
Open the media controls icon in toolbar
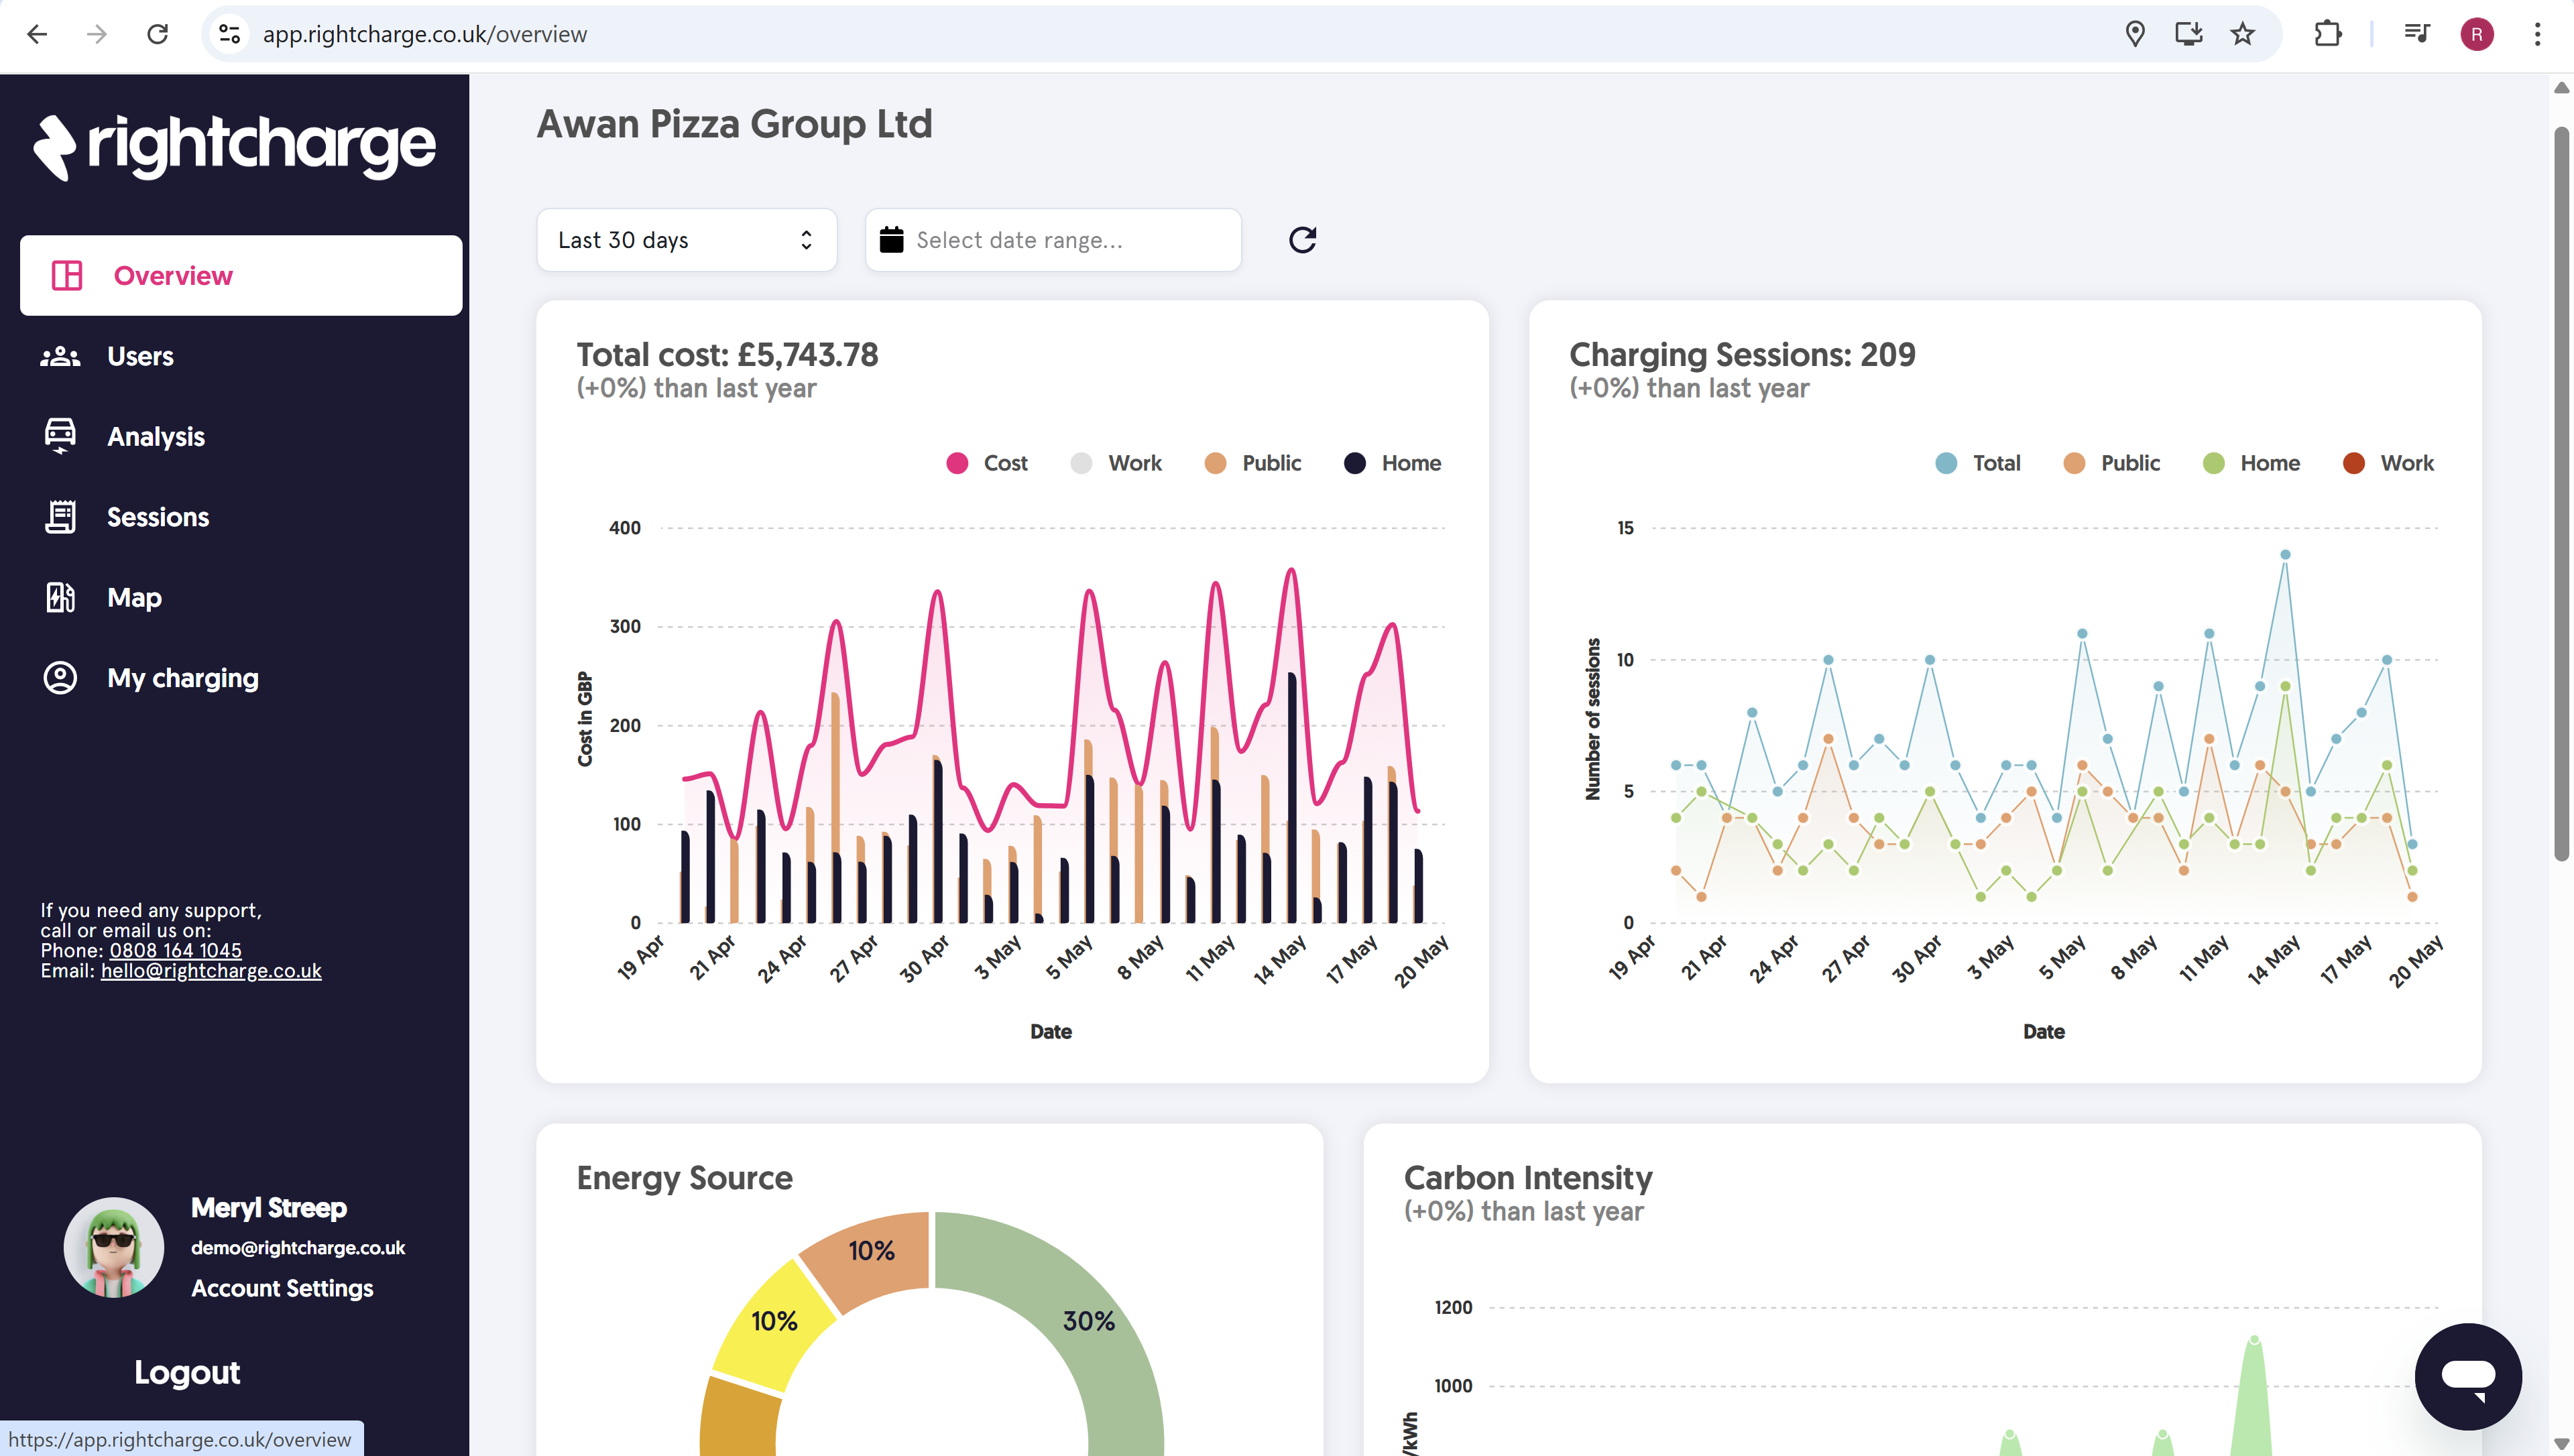click(2417, 34)
